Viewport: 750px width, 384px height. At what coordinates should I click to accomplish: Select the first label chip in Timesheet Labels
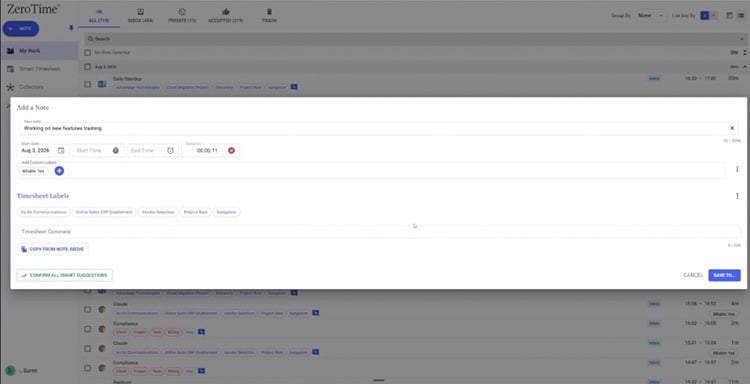[x=44, y=212]
